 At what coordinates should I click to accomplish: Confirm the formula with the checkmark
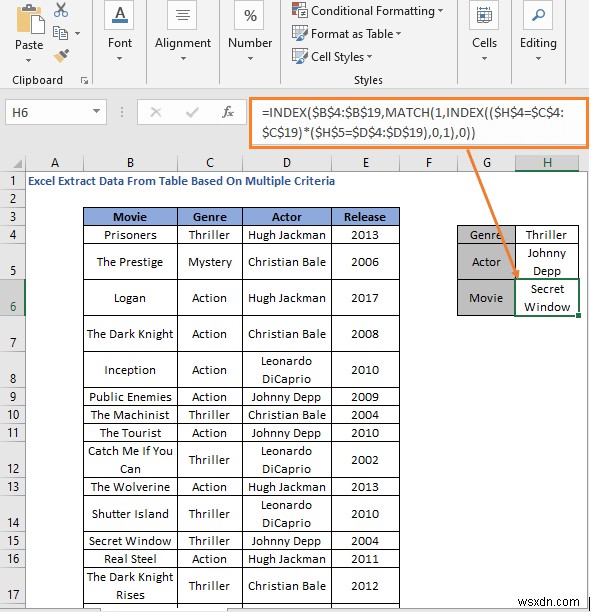tap(192, 112)
